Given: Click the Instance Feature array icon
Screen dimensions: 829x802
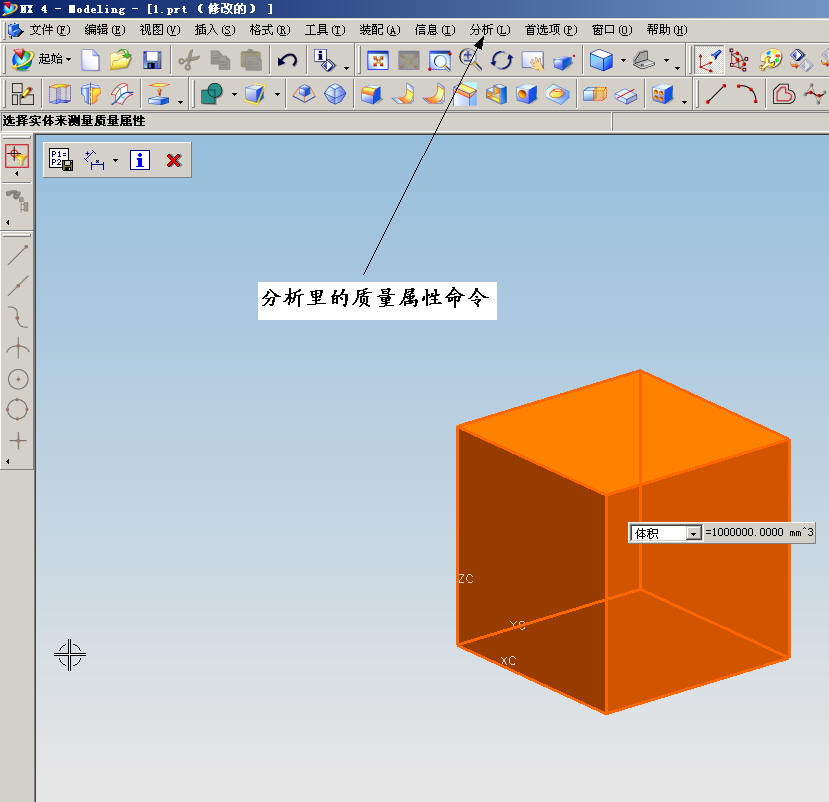Looking at the screenshot, I should (662, 95).
